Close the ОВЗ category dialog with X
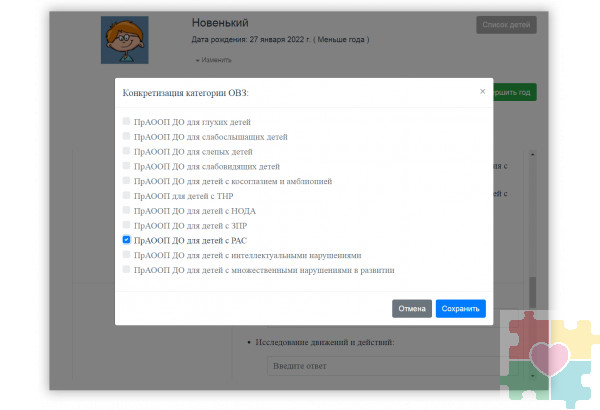The width and height of the screenshot is (600, 410). 482,91
